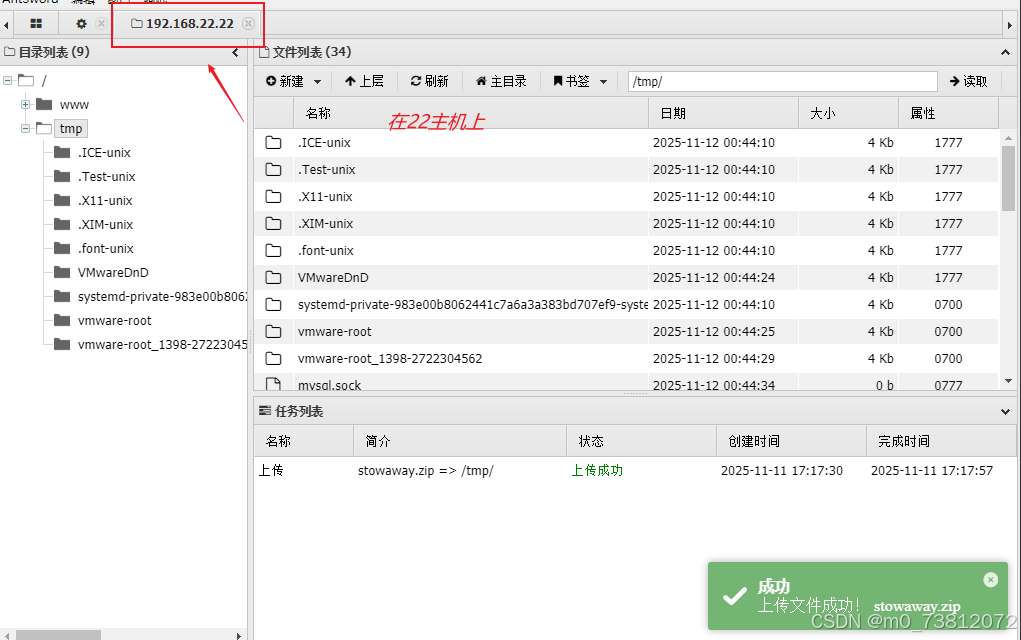Close the 成功 upload notification
The image size is (1021, 640).
click(x=990, y=579)
